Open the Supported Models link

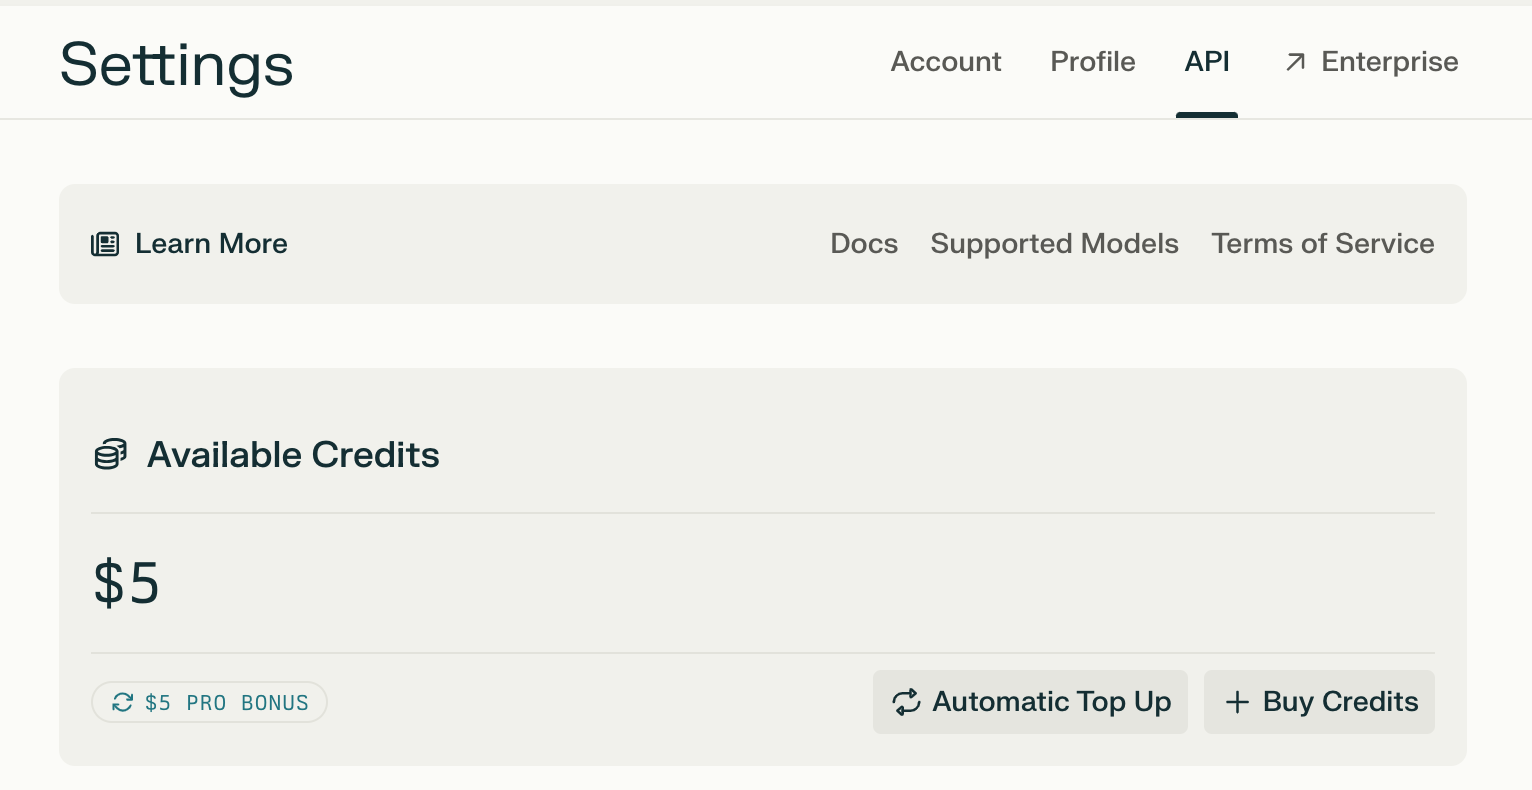(x=1054, y=244)
